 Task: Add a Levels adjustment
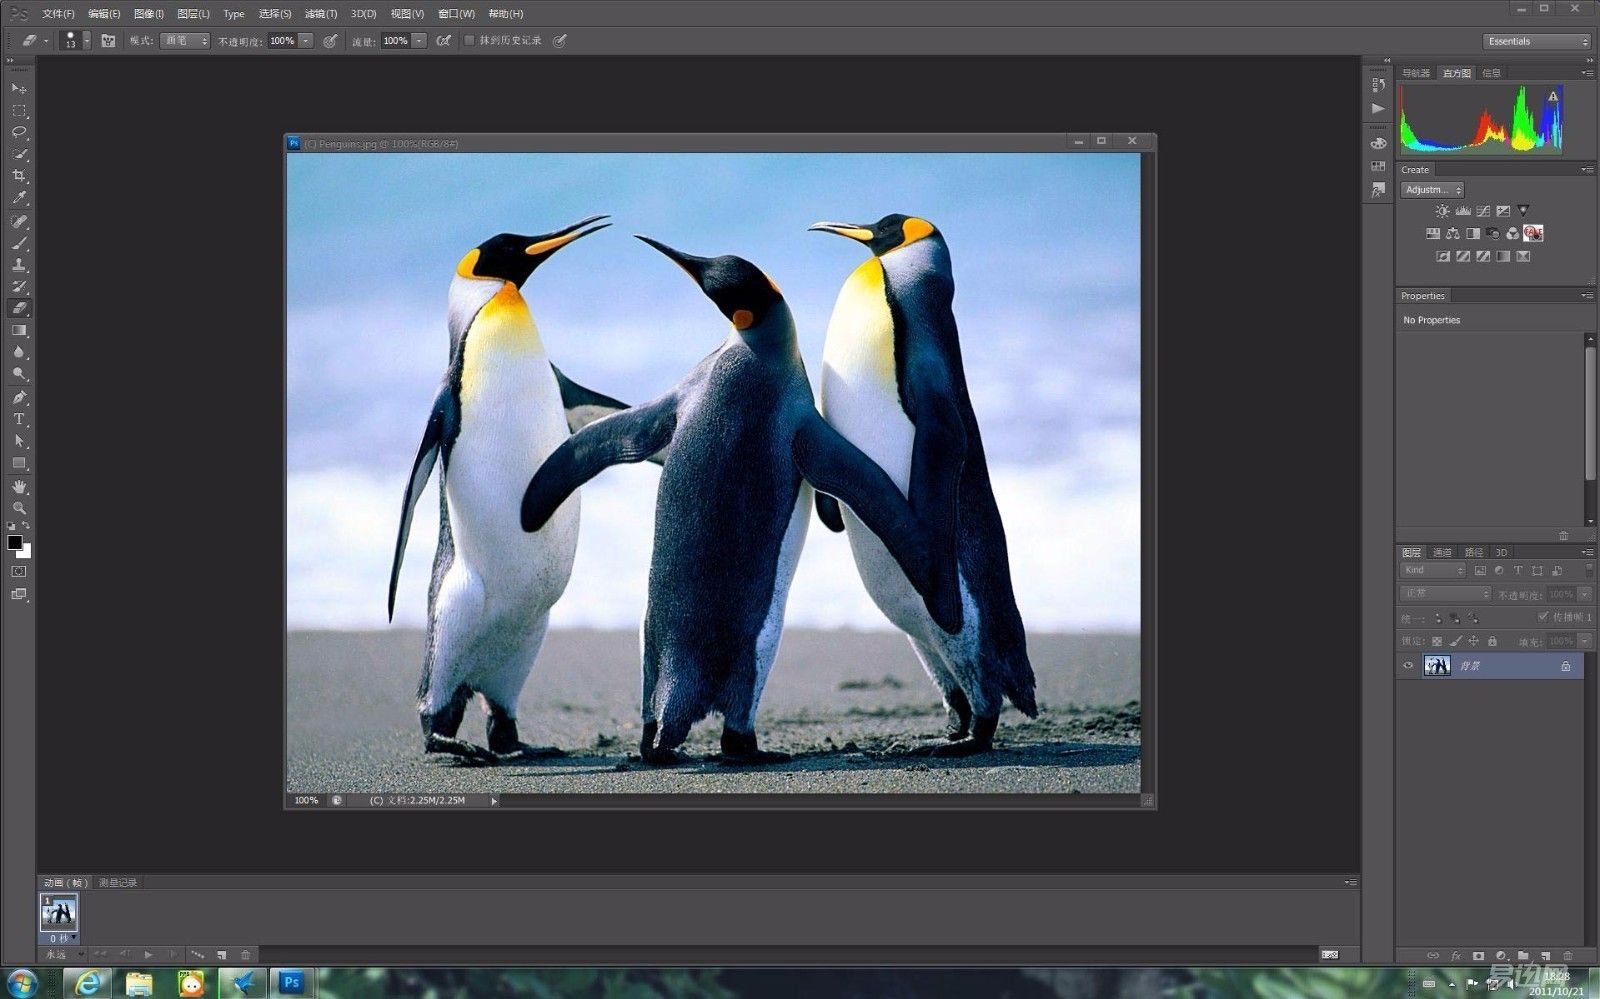click(1463, 211)
